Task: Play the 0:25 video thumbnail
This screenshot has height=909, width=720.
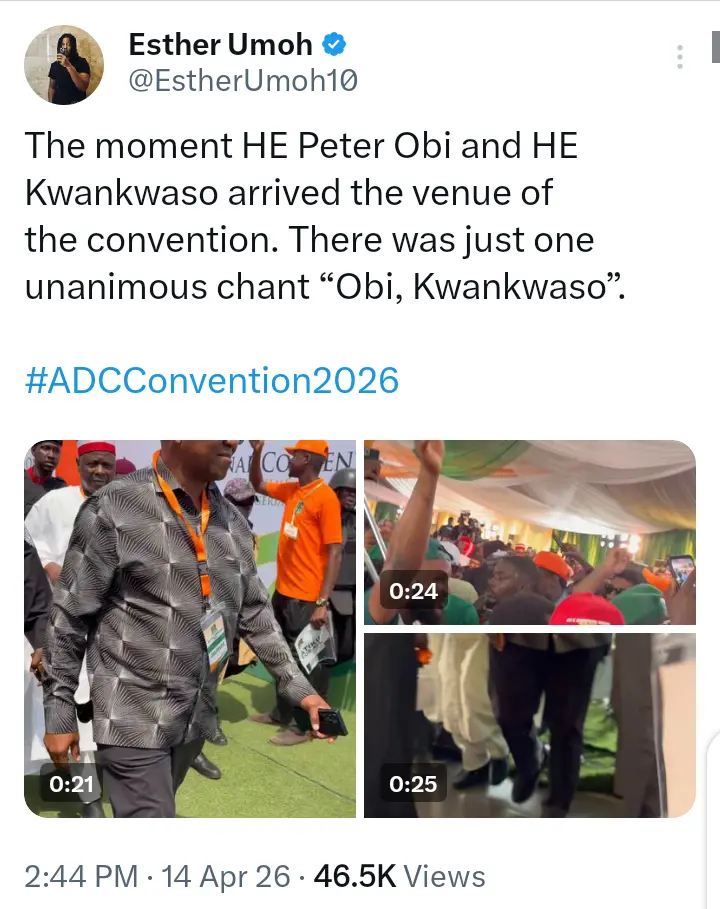Action: click(529, 725)
